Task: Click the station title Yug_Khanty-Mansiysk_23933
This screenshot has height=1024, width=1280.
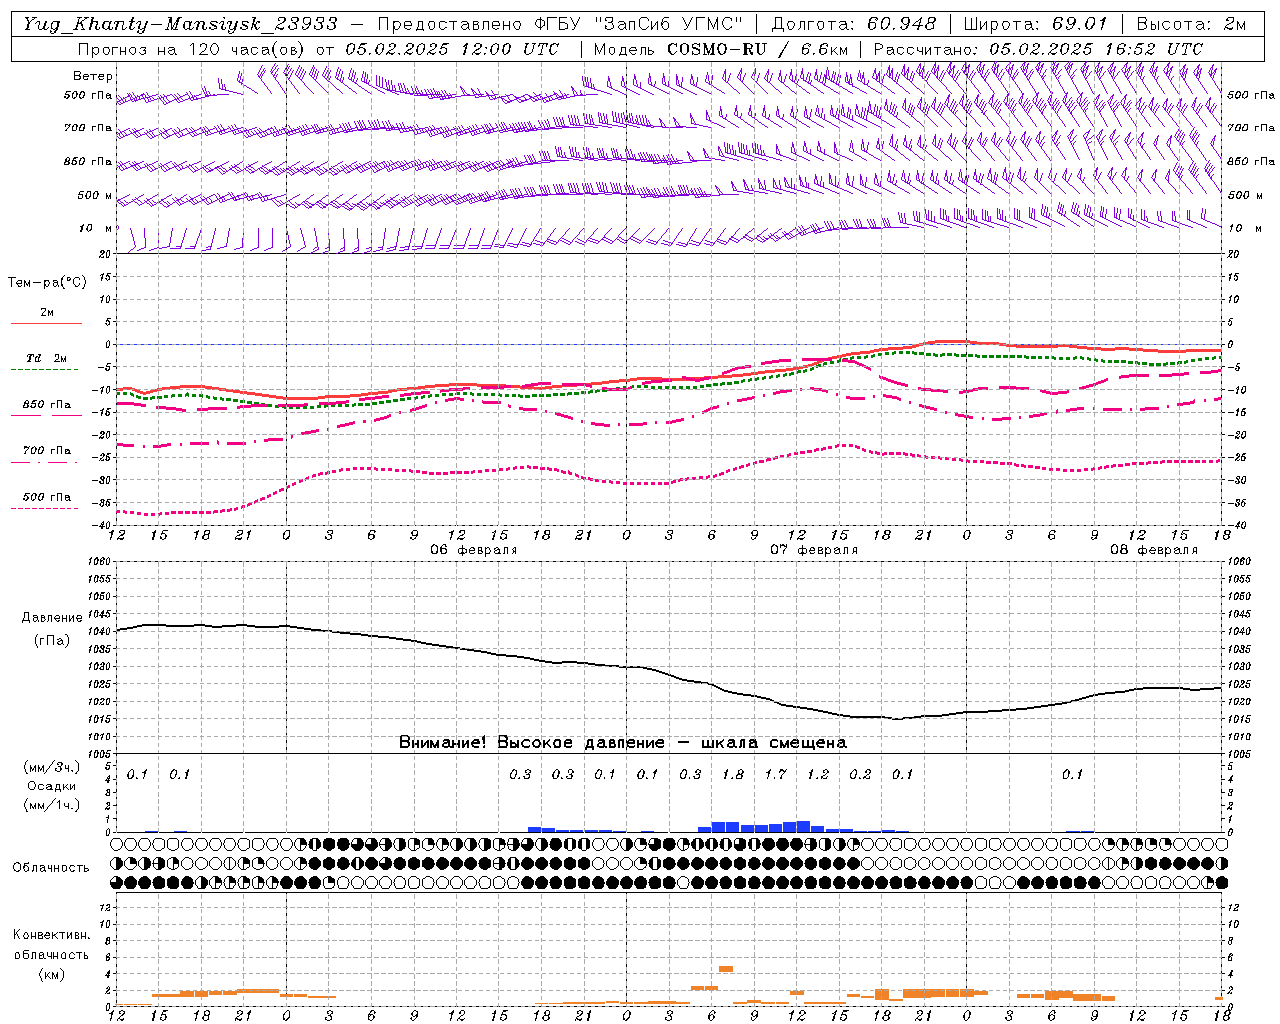Action: (x=181, y=24)
